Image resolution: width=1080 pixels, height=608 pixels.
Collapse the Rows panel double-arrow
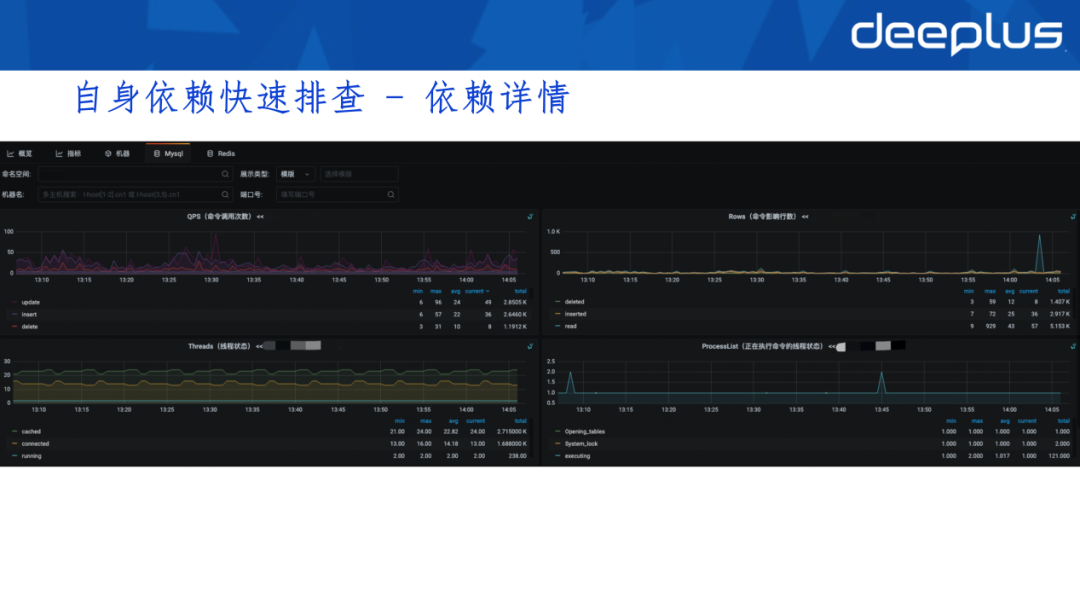point(804,217)
